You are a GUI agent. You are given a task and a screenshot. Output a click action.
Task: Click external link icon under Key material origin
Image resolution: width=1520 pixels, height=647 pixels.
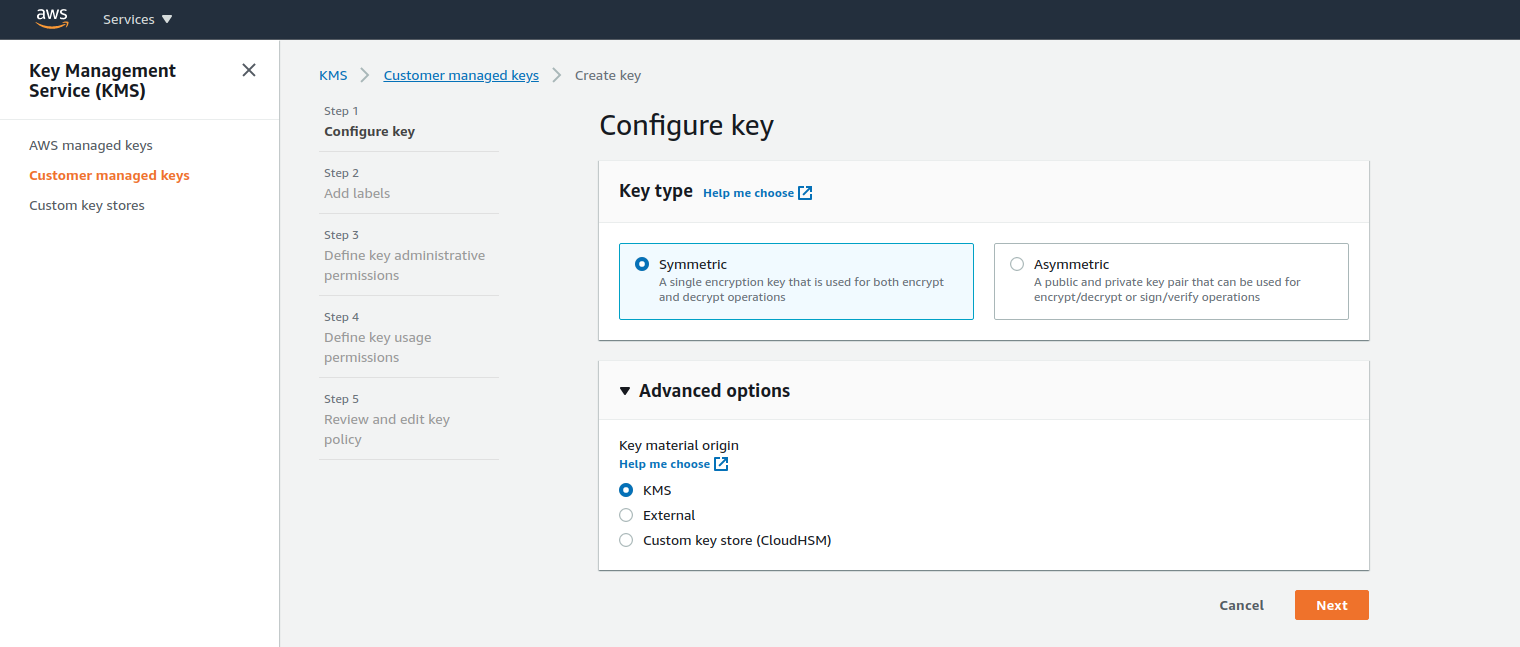[721, 464]
